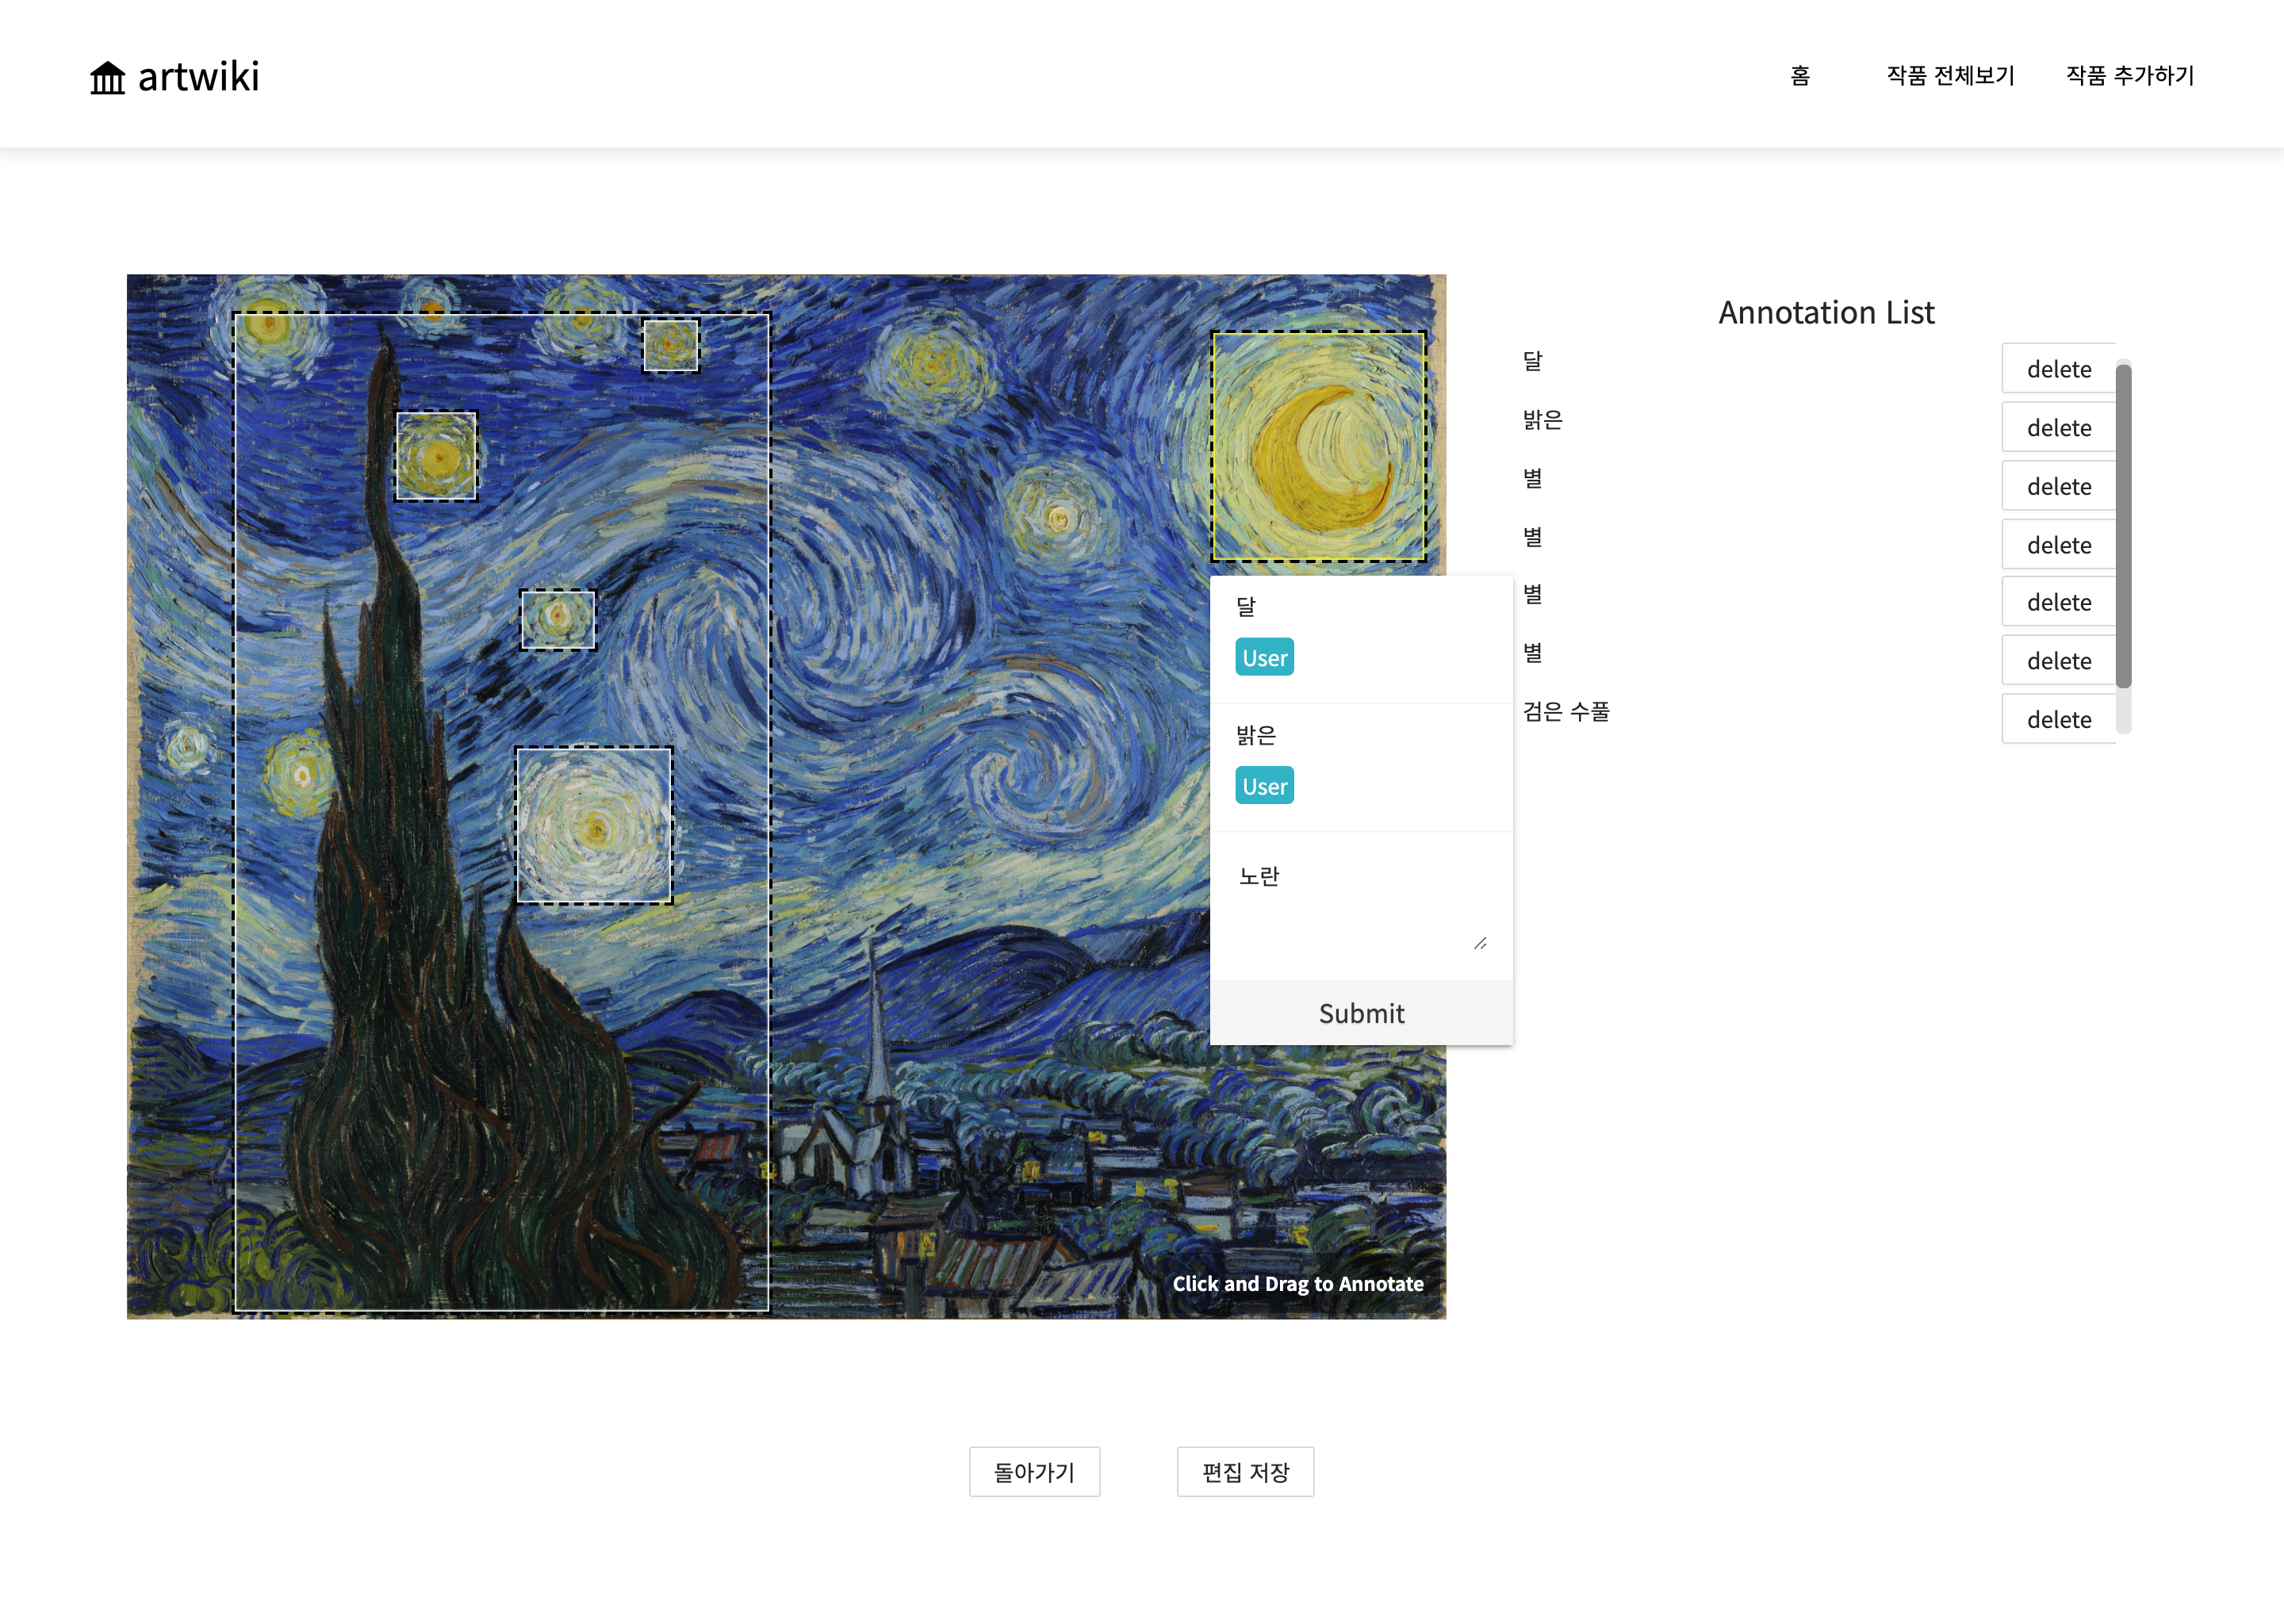Image resolution: width=2284 pixels, height=1624 pixels.
Task: Click the 돌아가기 button
Action: click(1033, 1471)
